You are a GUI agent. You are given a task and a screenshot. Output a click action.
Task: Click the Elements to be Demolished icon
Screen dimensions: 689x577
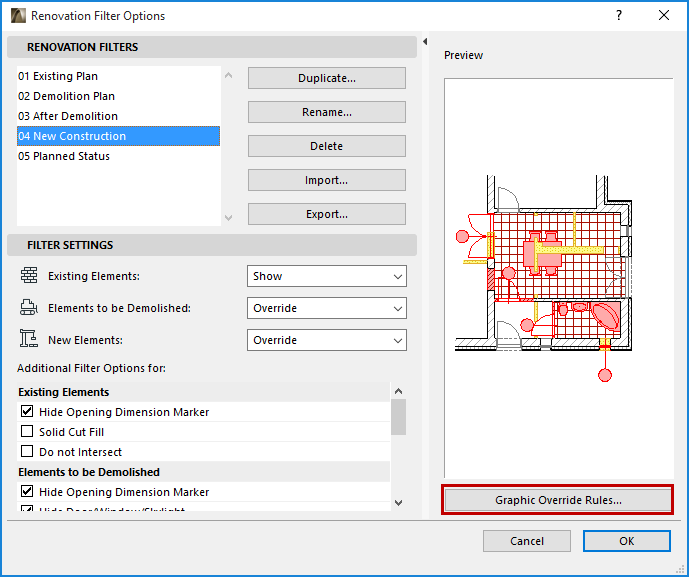[29, 308]
